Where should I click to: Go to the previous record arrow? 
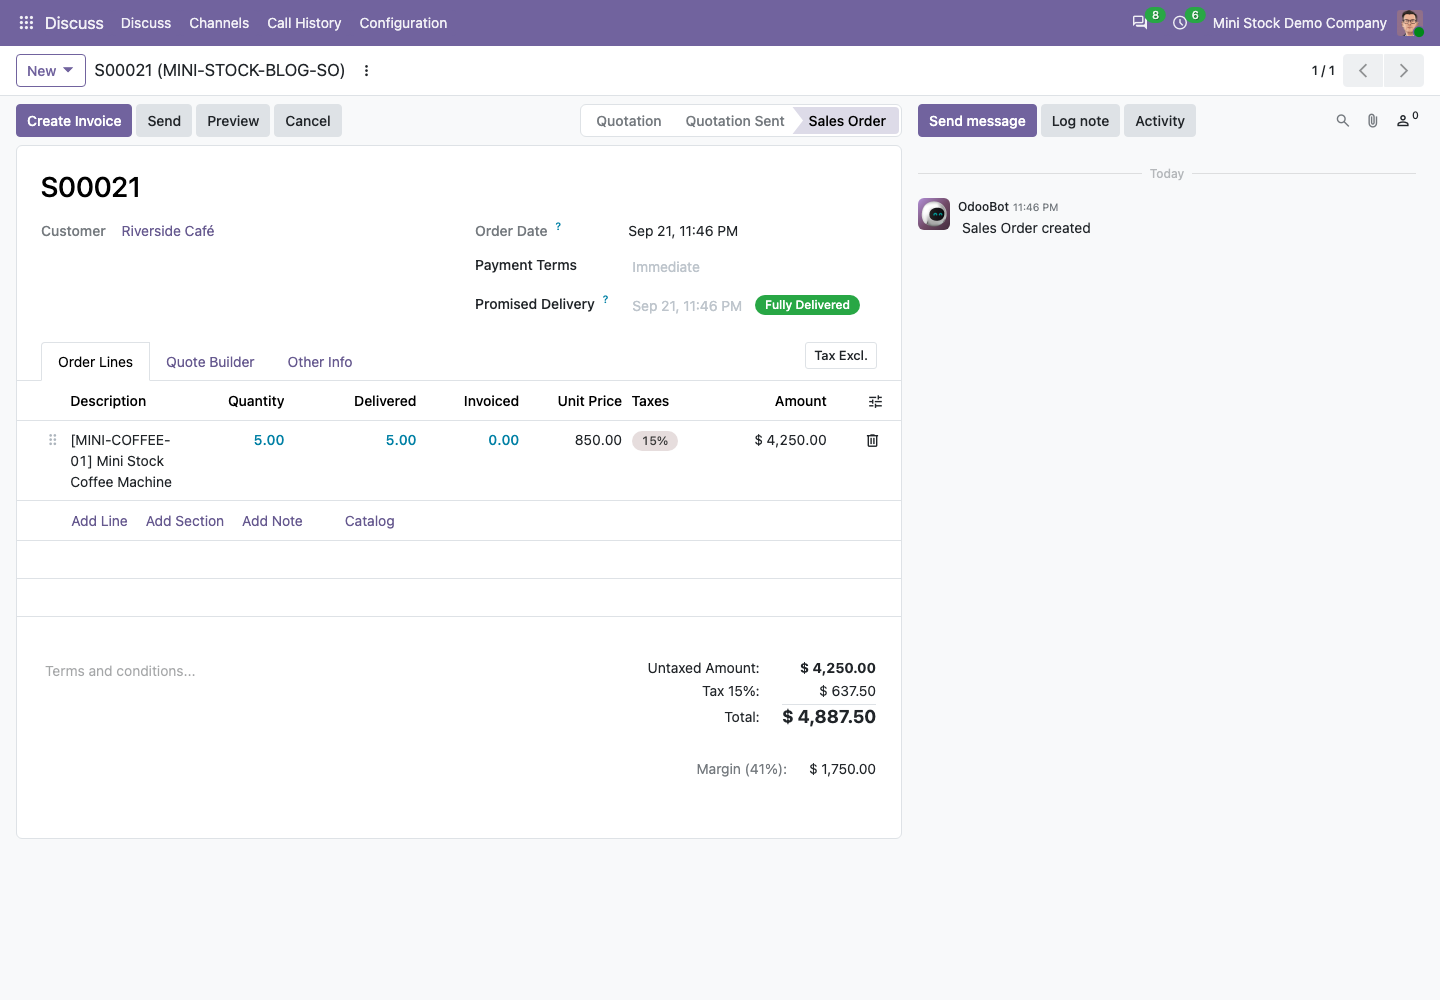click(1363, 71)
